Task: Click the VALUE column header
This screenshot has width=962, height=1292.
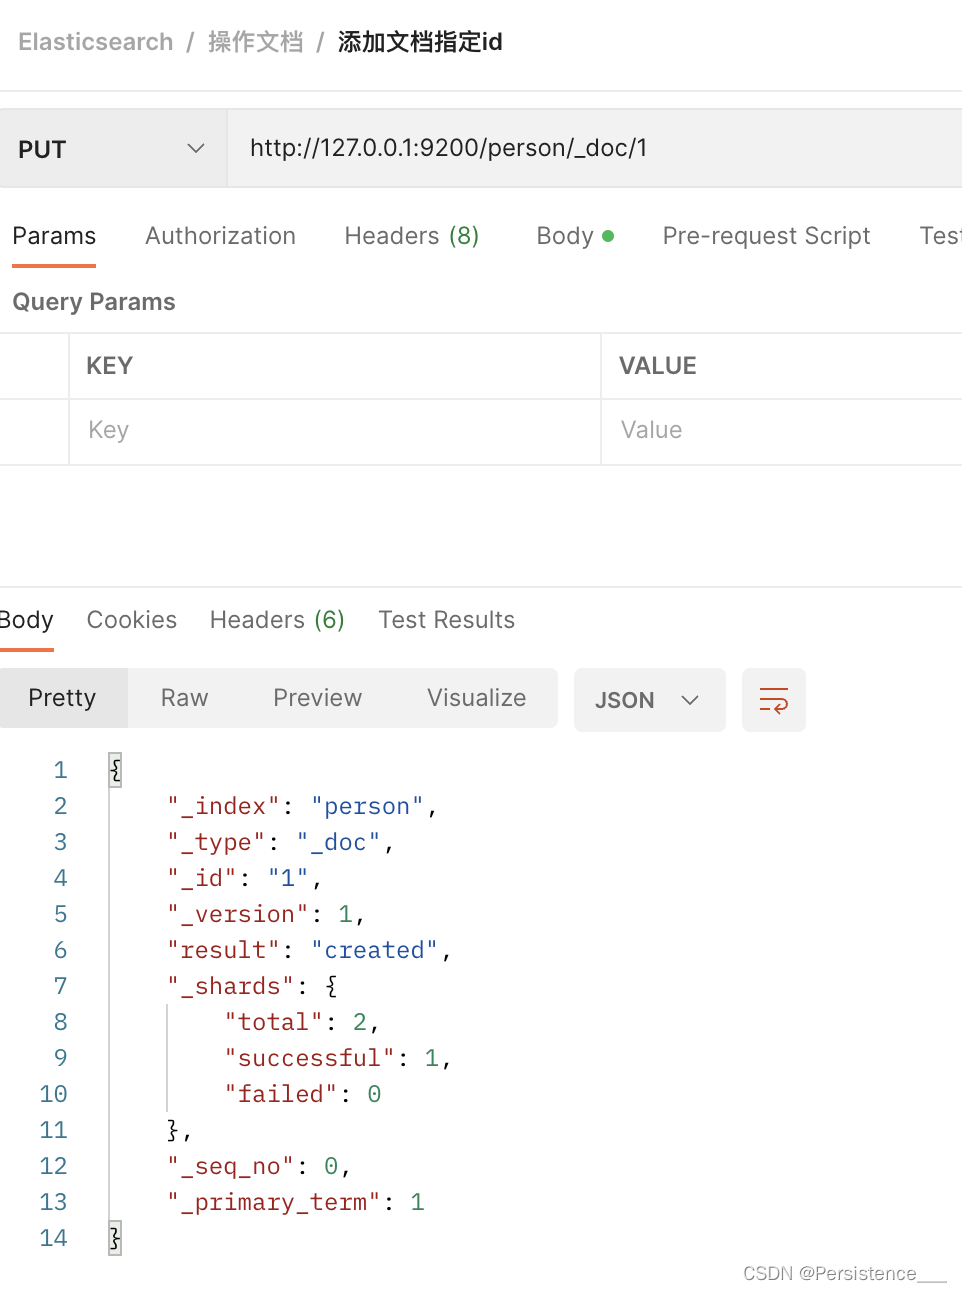Action: [658, 366]
